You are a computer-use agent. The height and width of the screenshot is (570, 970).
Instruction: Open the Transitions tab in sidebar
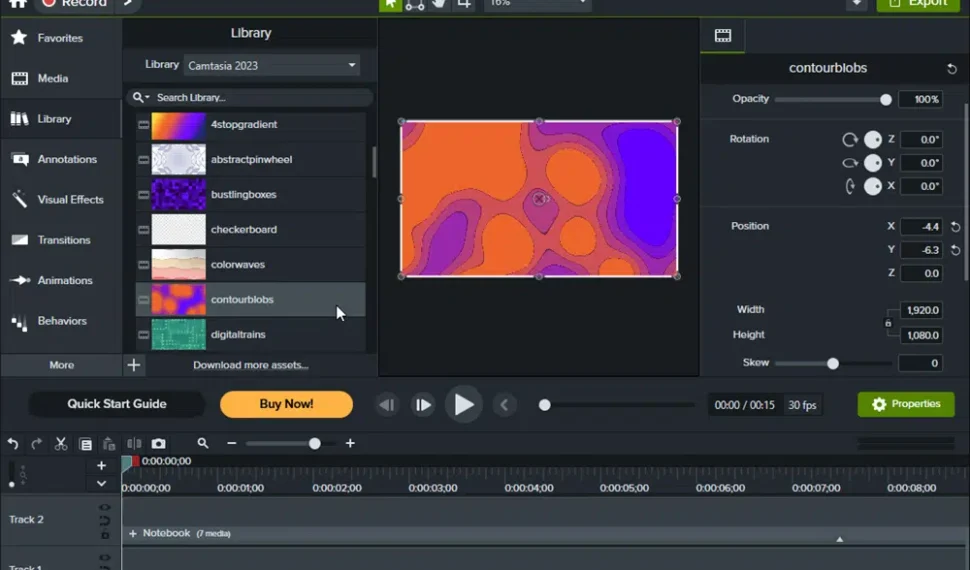tap(63, 240)
